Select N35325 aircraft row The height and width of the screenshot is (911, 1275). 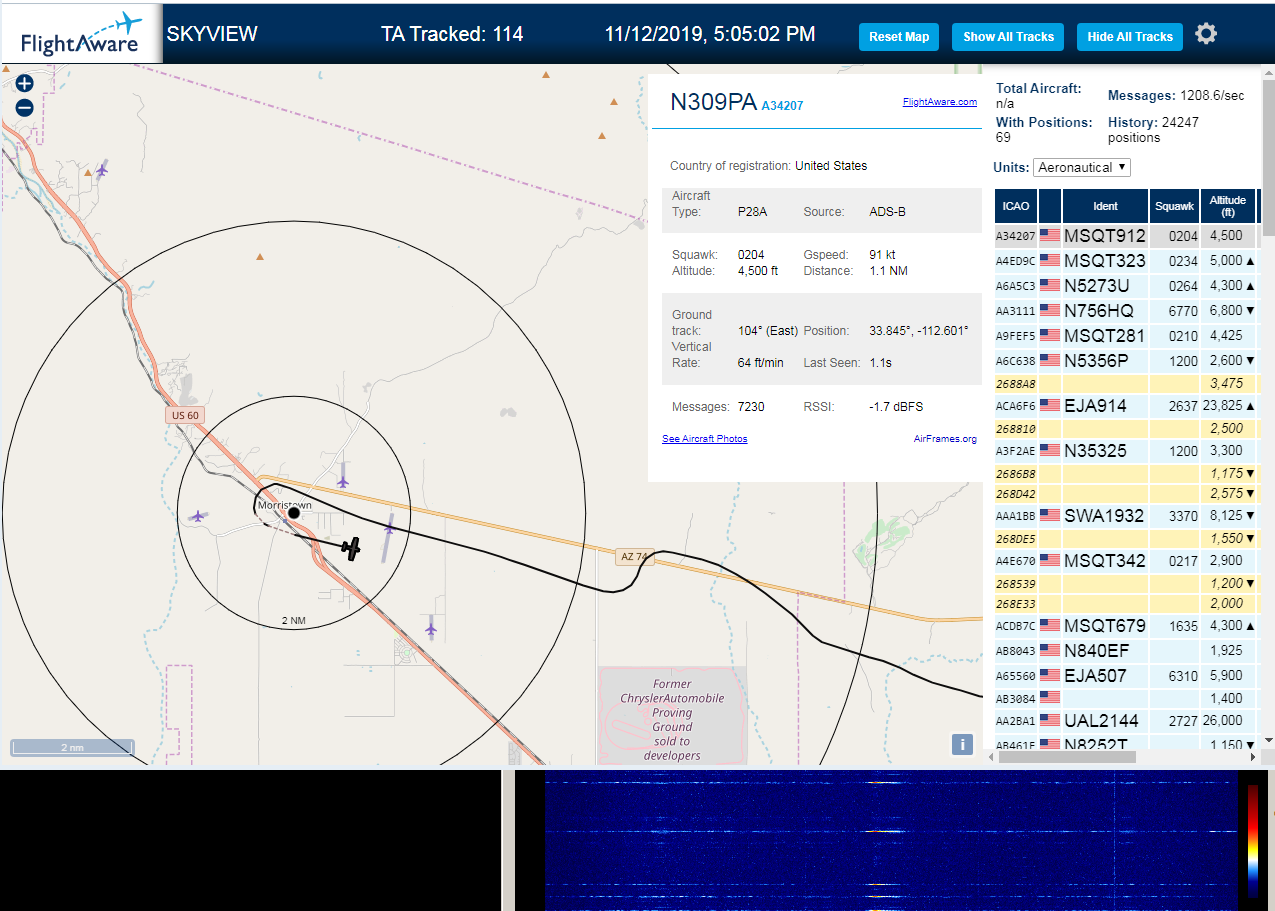click(x=1126, y=451)
